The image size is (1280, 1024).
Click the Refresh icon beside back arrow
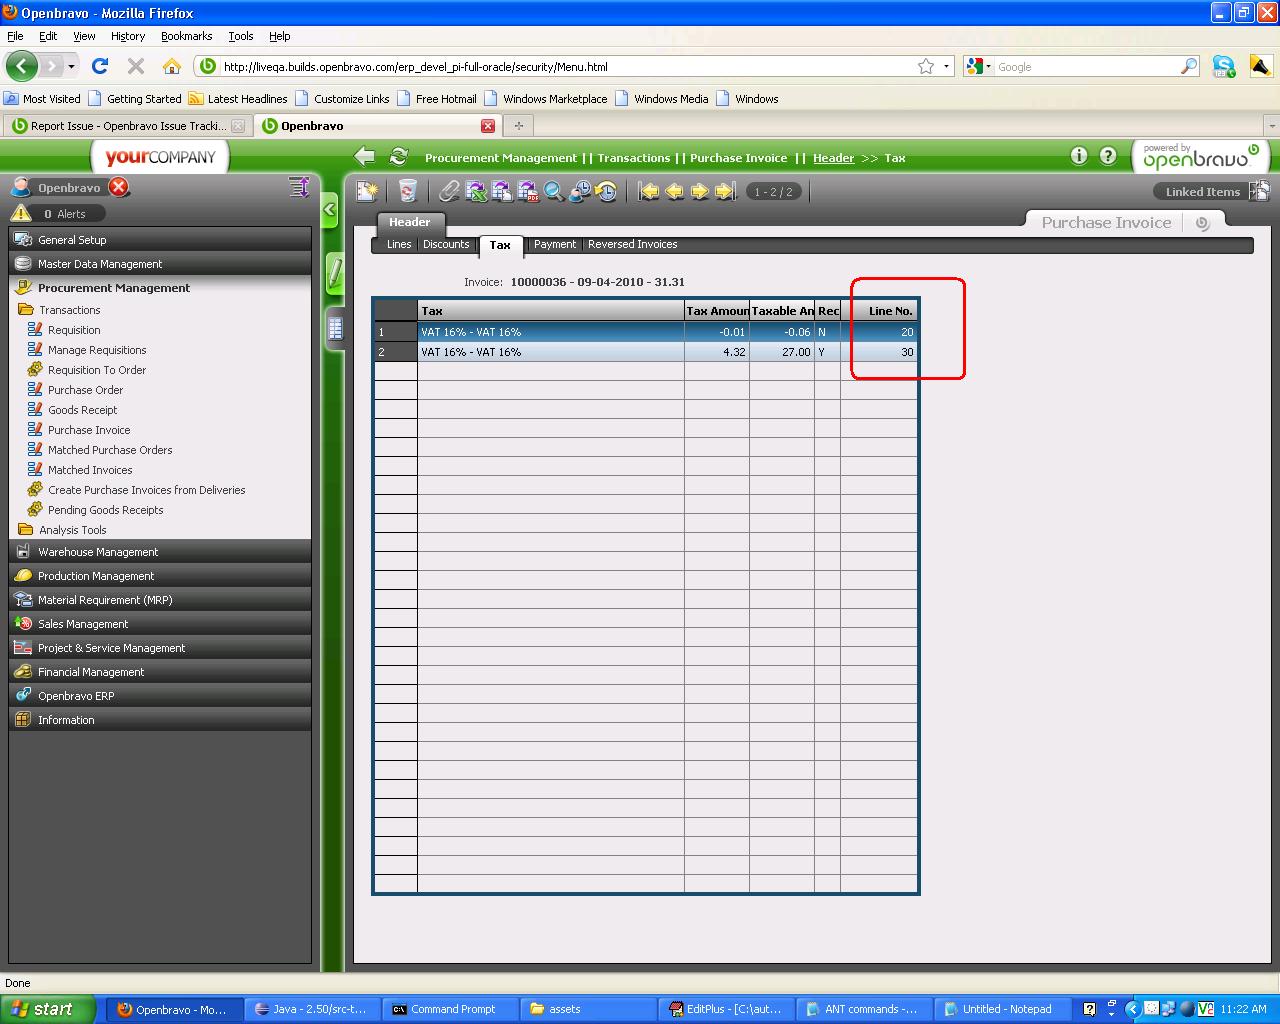tap(398, 157)
